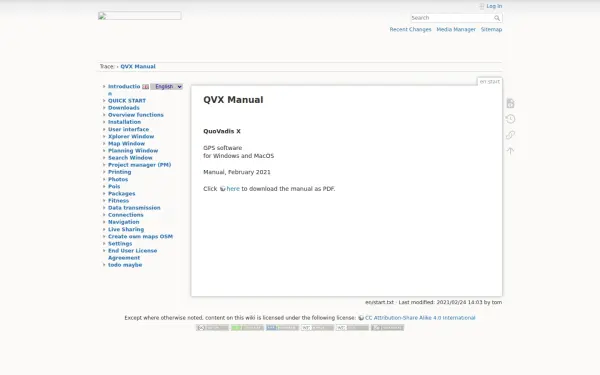Open Navigation in sidebar

coord(124,222)
